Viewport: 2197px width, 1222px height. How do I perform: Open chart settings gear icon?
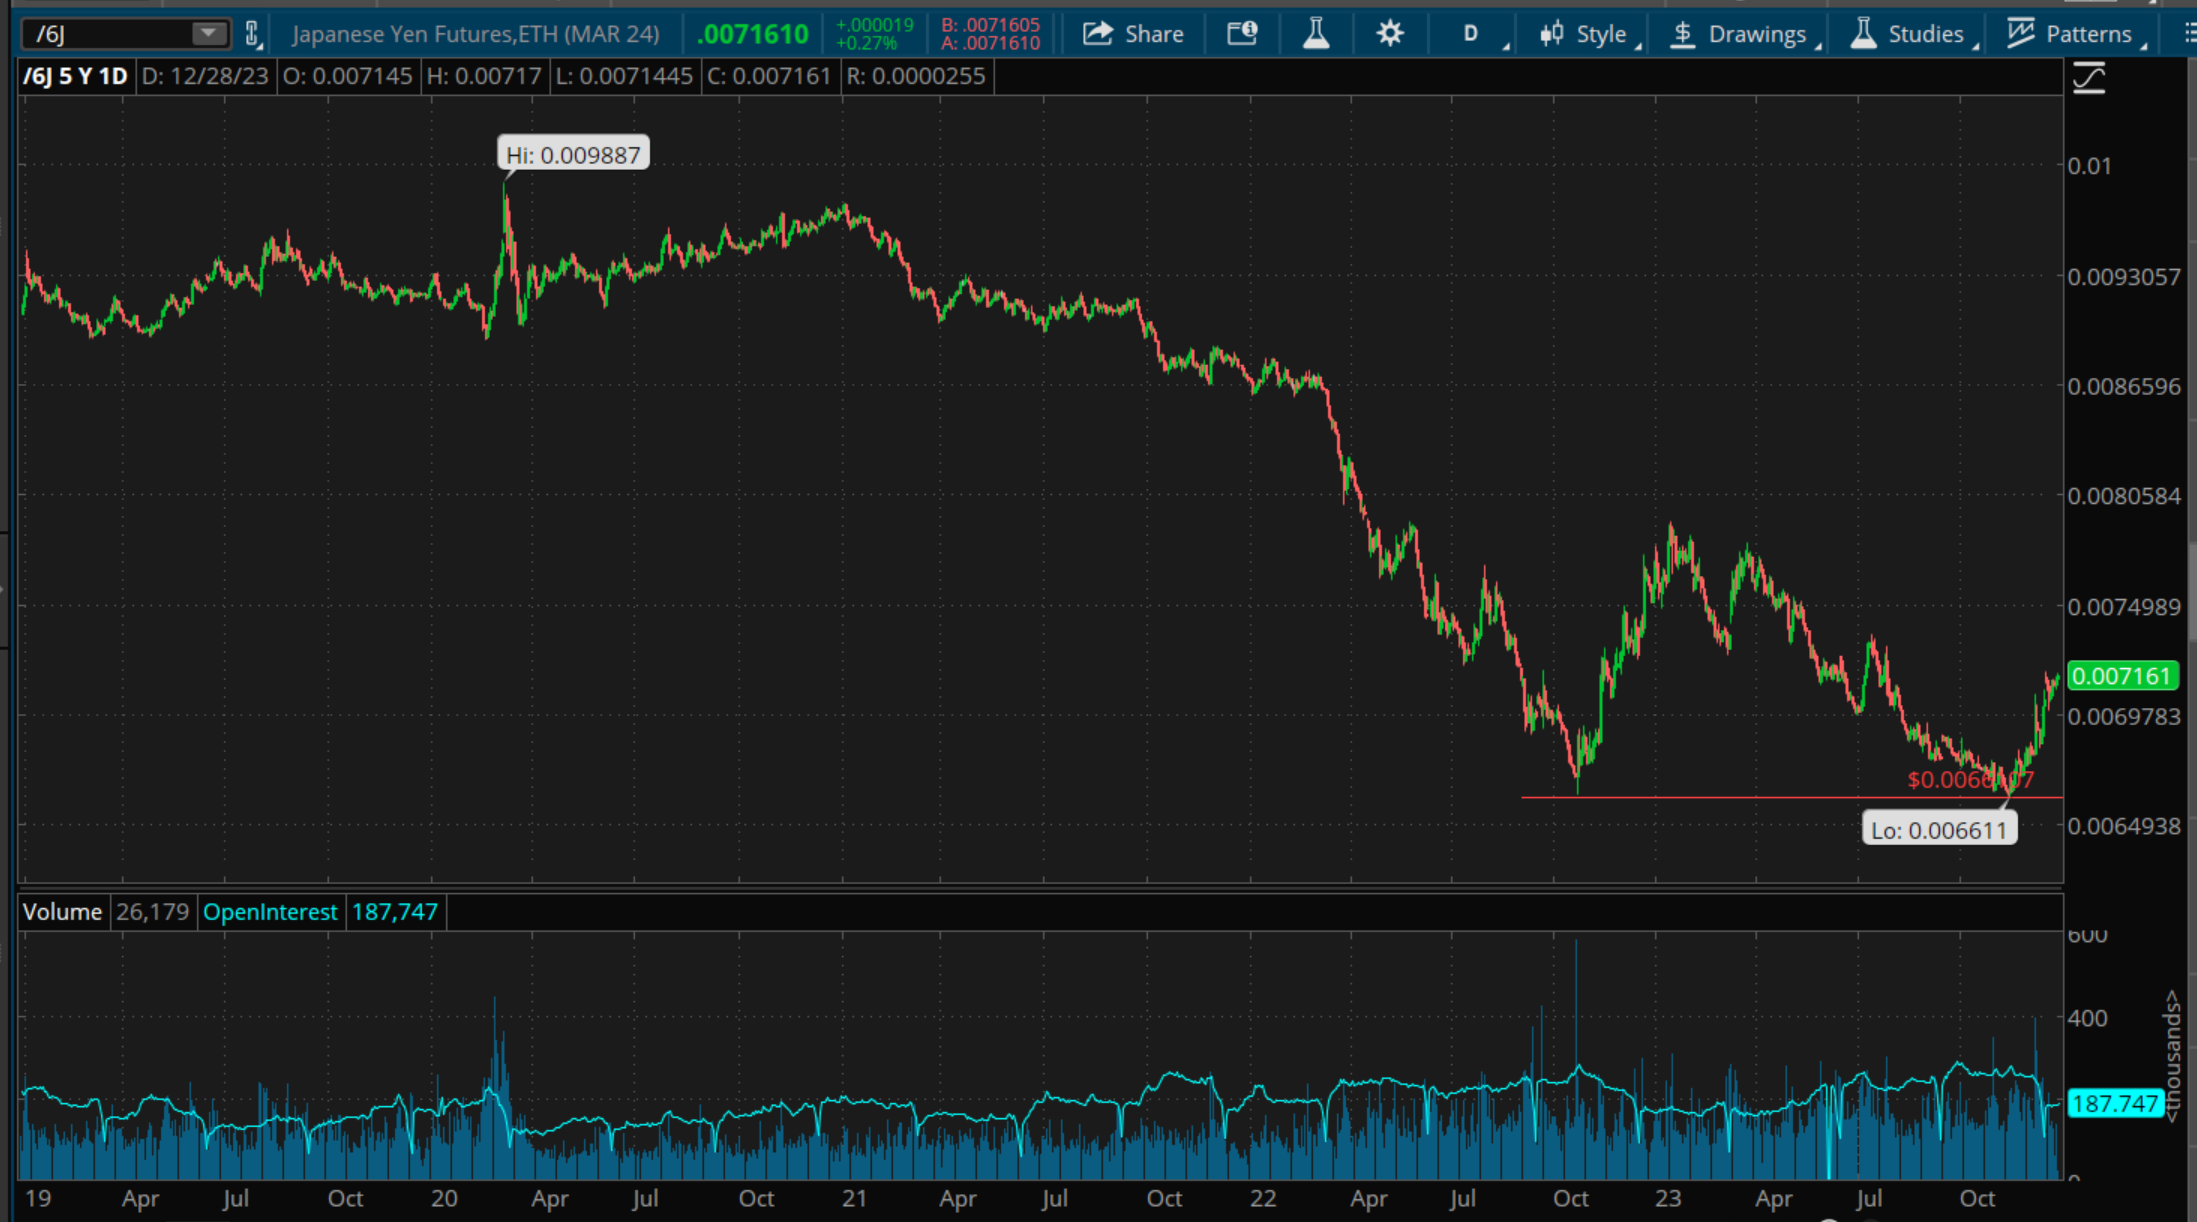click(x=1389, y=34)
